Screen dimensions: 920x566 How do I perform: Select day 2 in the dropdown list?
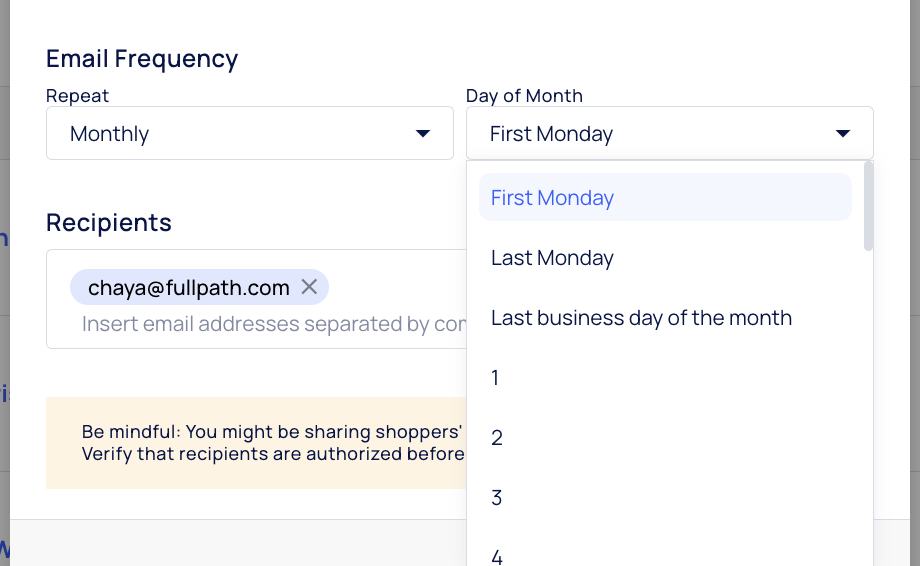tap(497, 438)
